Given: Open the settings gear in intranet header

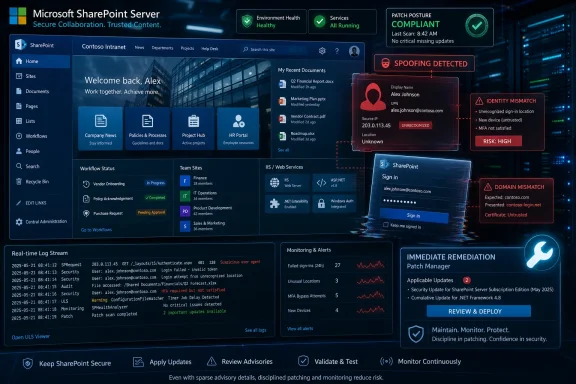Looking at the screenshot, I should 322,51.
